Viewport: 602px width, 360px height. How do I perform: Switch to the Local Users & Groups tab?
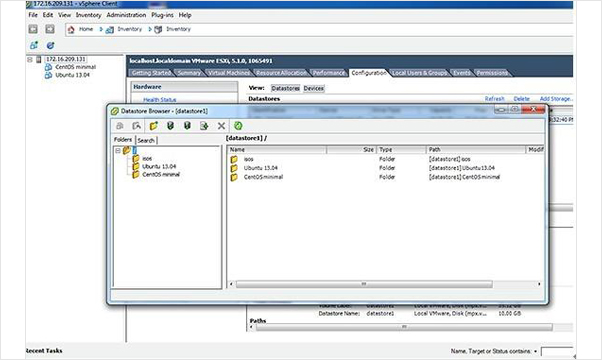coord(420,73)
